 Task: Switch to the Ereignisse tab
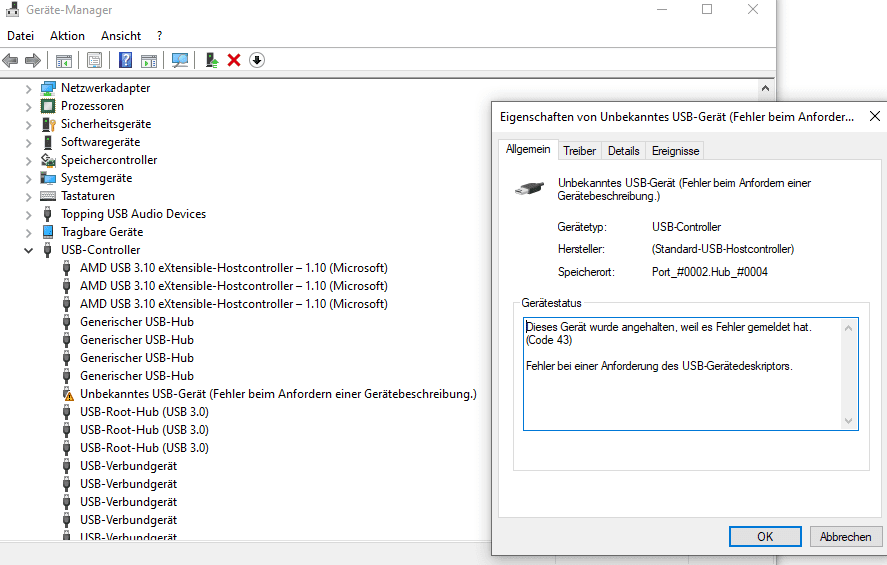(675, 151)
